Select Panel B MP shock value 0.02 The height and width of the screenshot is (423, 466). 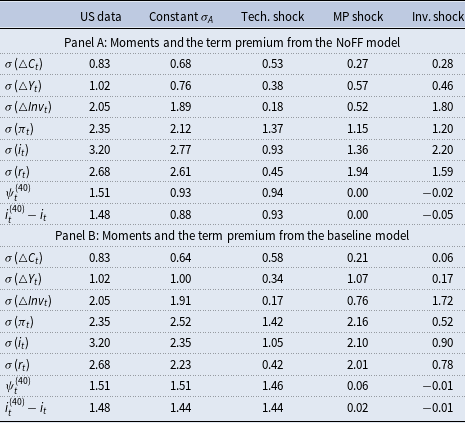coord(357,408)
